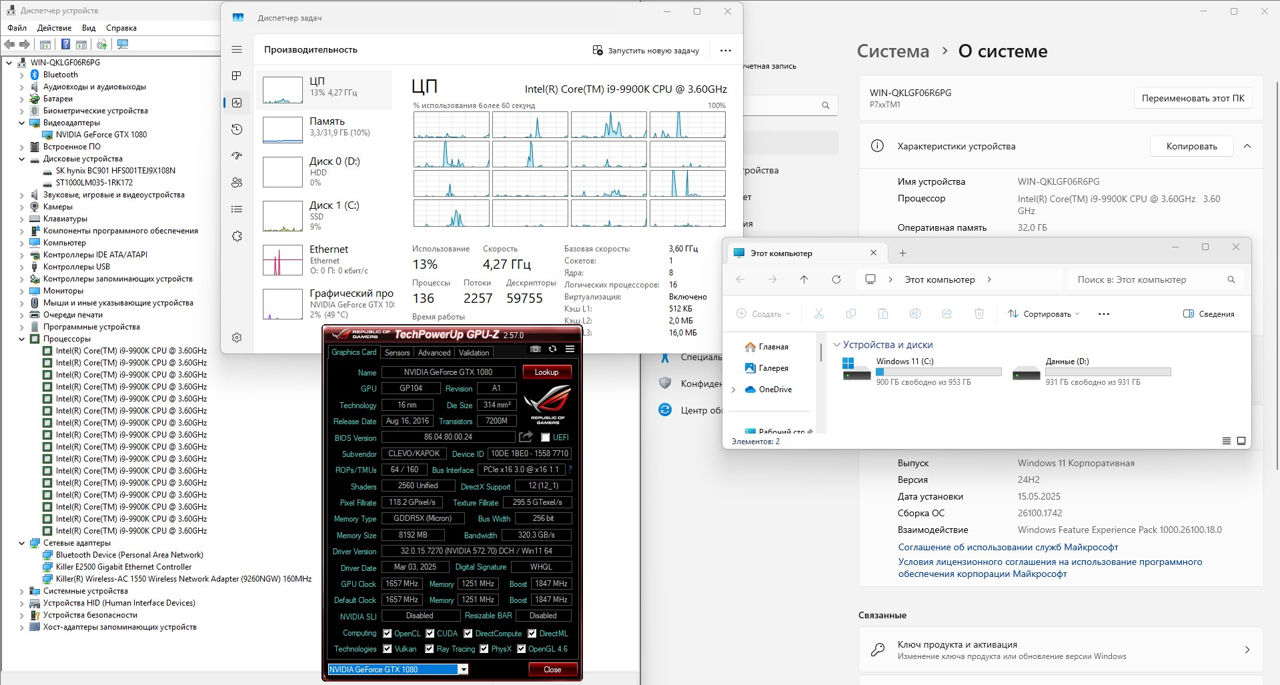Screen dimensions: 1280x685
Task: Click the Explorer refresh icon
Action: [x=836, y=280]
